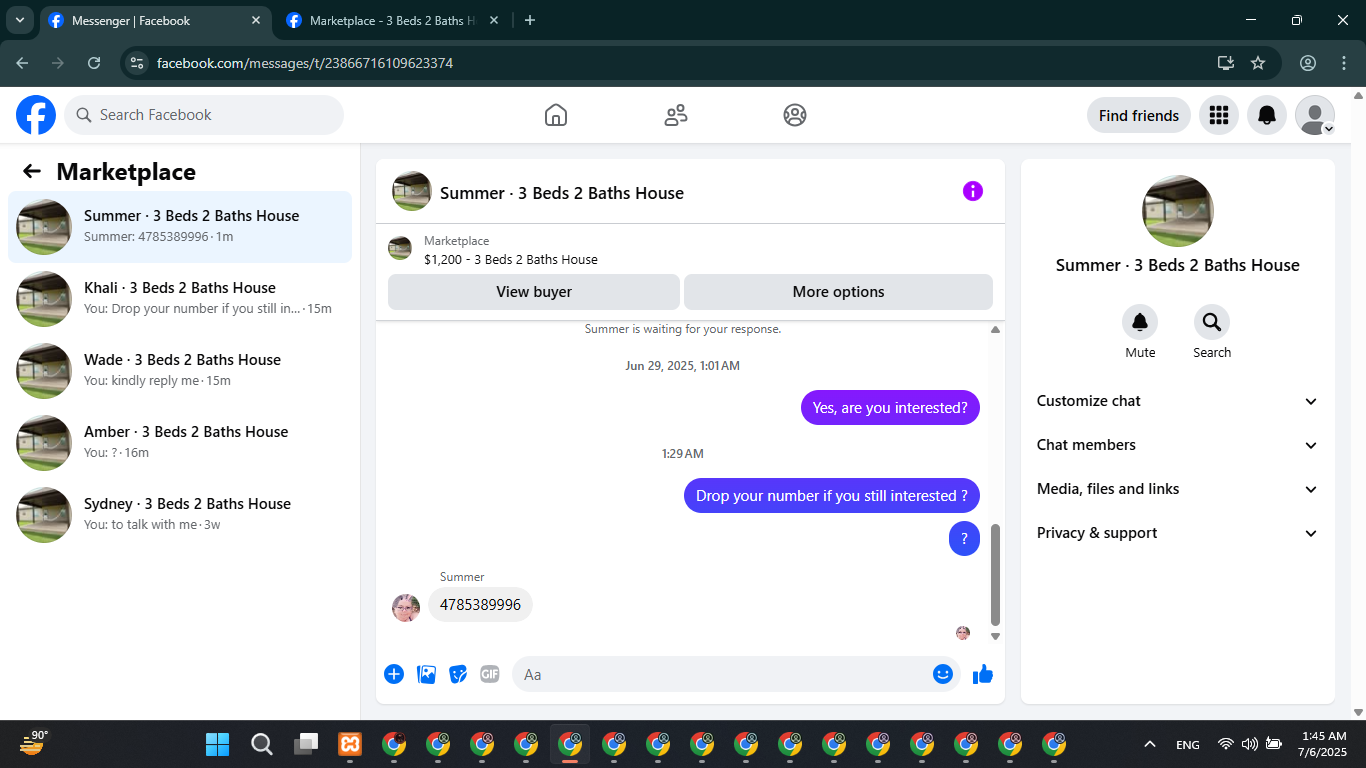Open the Home feed icon
Screen dimensions: 1366x768
coord(556,115)
